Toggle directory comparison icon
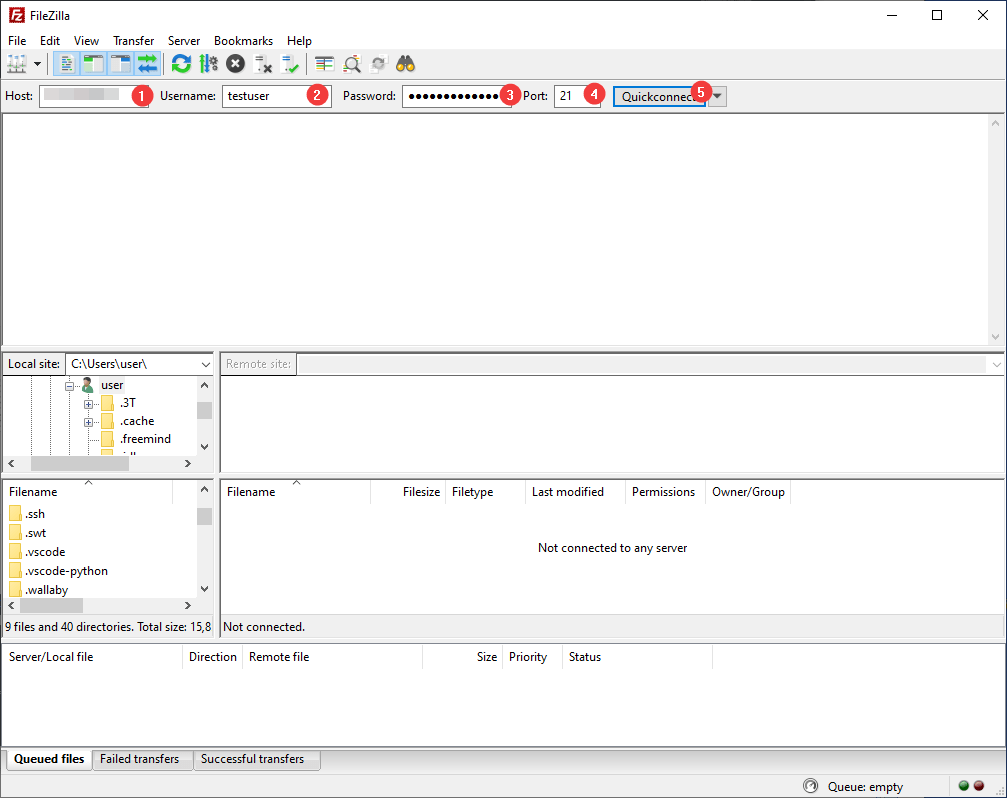The height and width of the screenshot is (798, 1007). click(352, 64)
